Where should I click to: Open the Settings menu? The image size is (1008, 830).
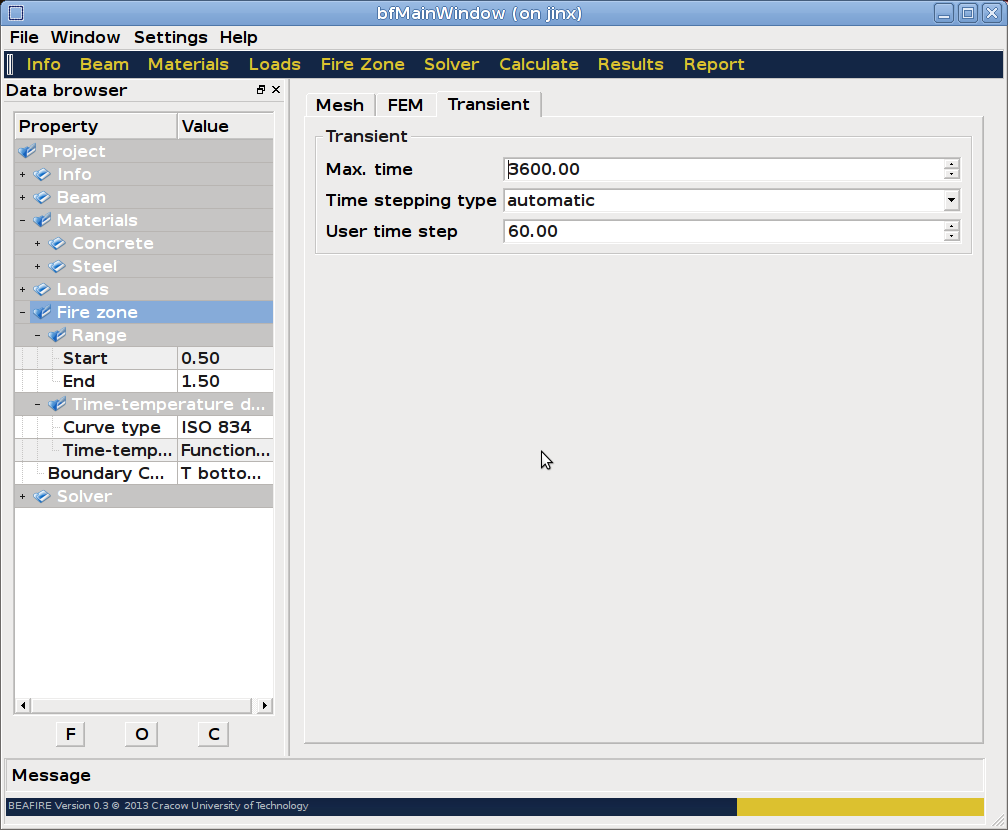click(x=170, y=37)
